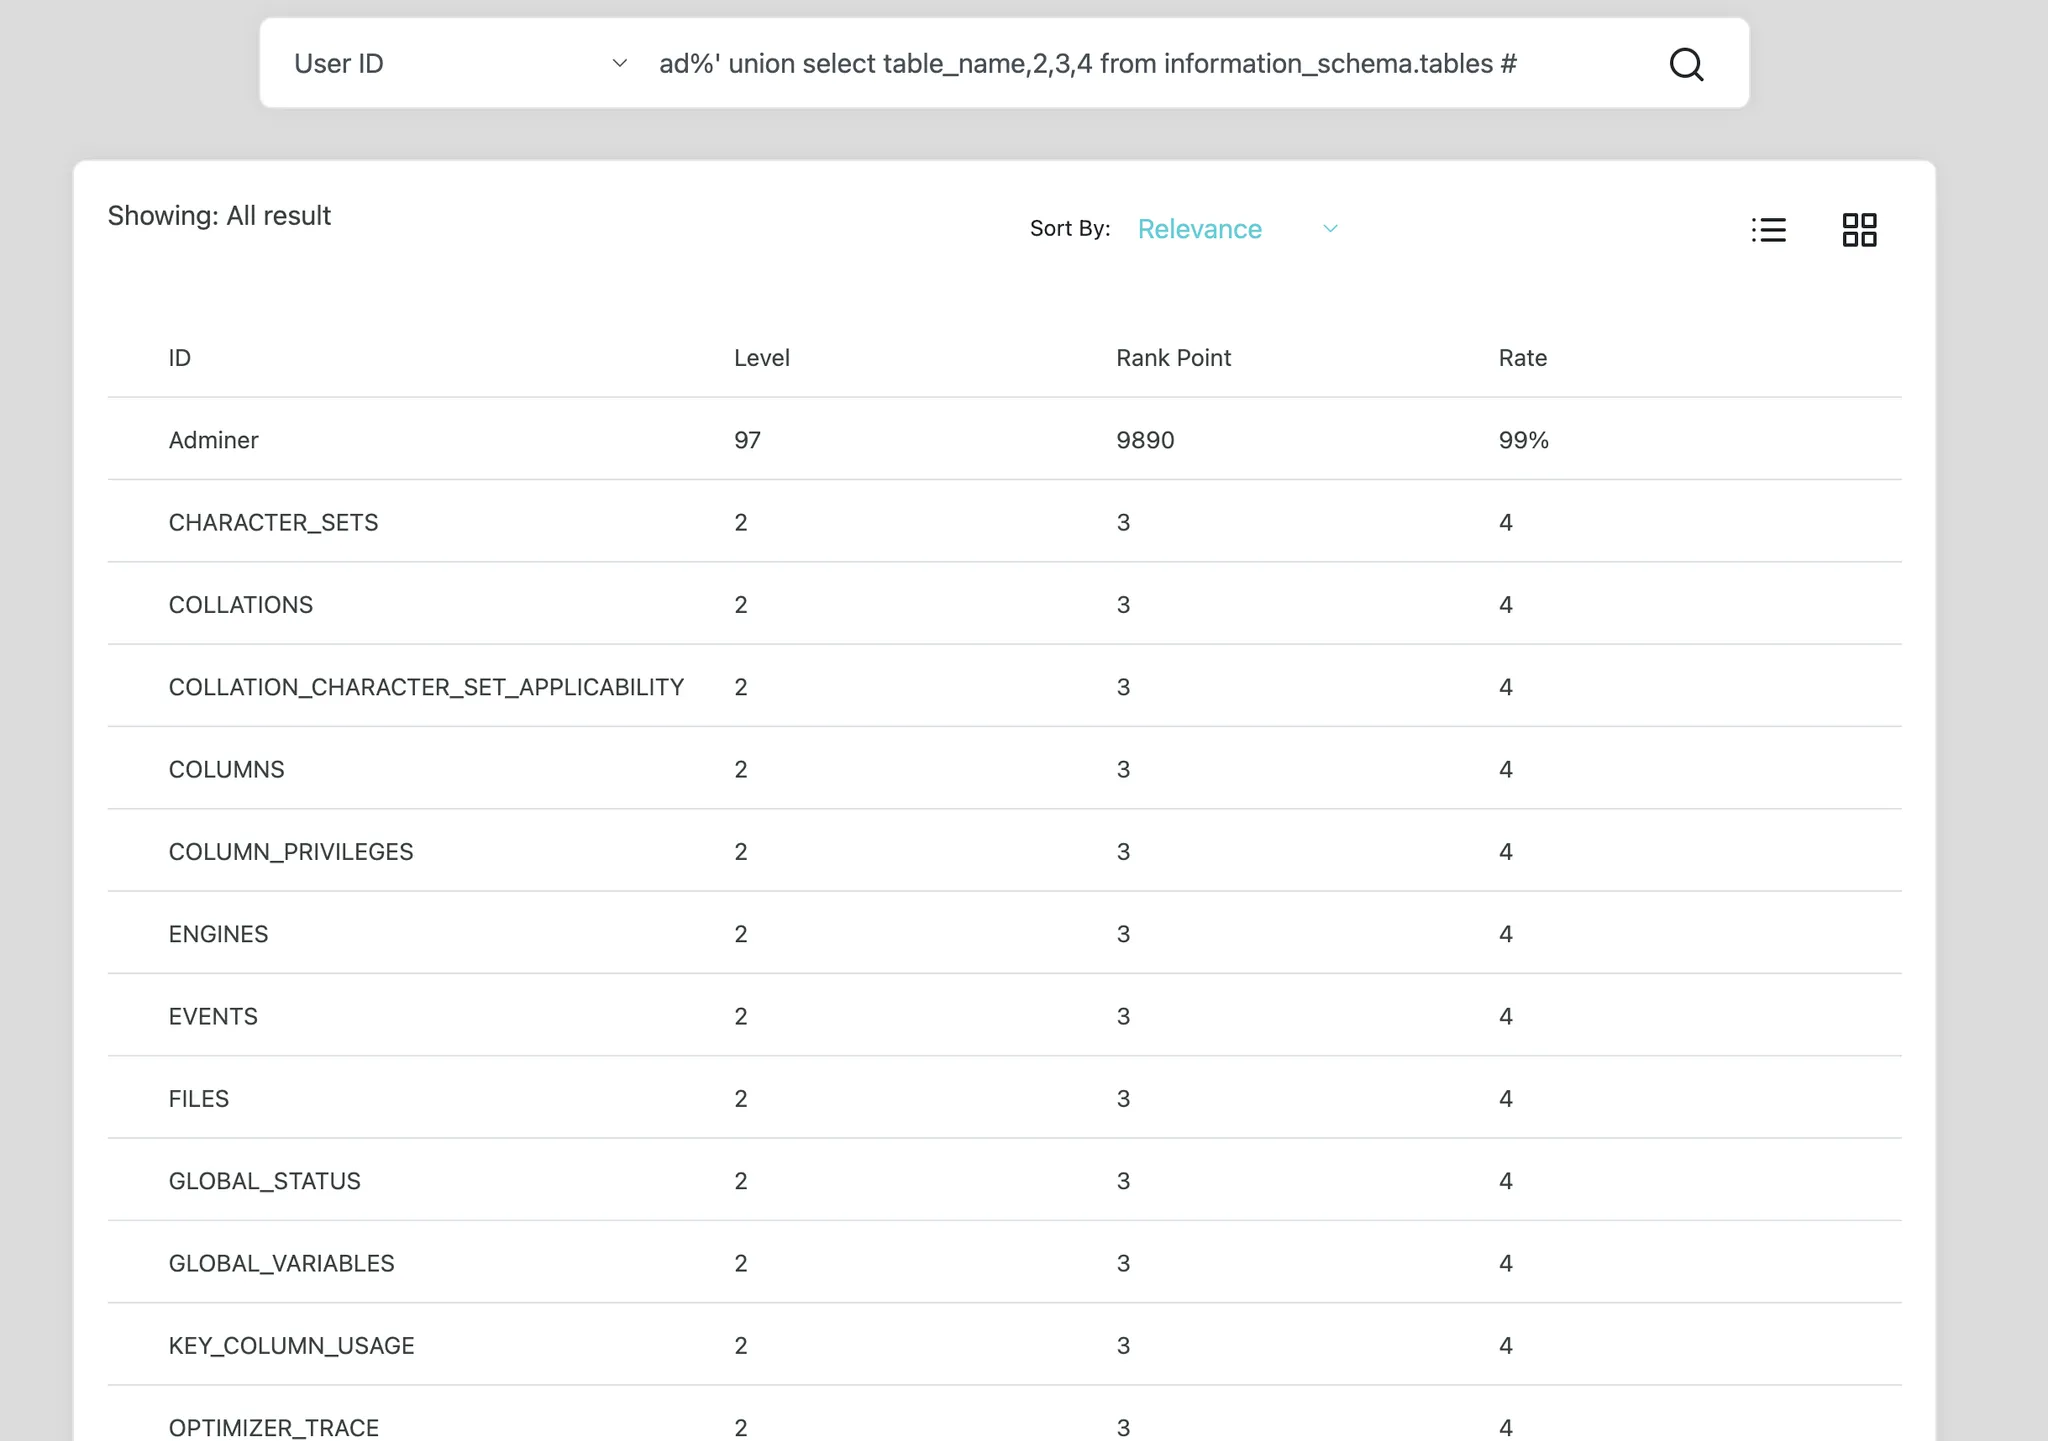The height and width of the screenshot is (1441, 2048).
Task: Select the GLOBAL_VARIABLES entry
Action: point(281,1263)
